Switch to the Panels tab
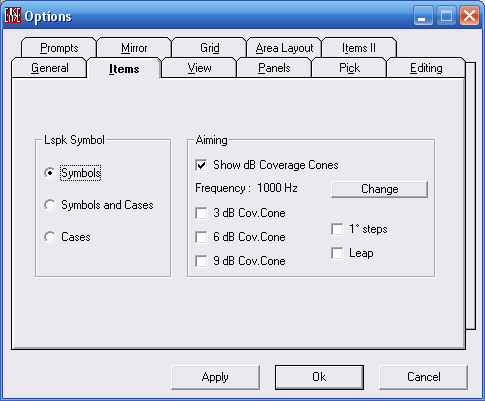The width and height of the screenshot is (485, 401). pos(274,68)
